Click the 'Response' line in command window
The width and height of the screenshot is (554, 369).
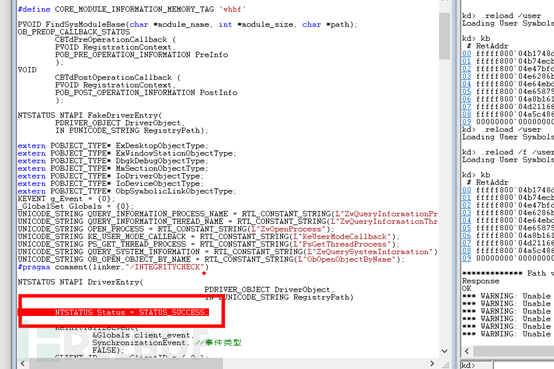pos(481,281)
